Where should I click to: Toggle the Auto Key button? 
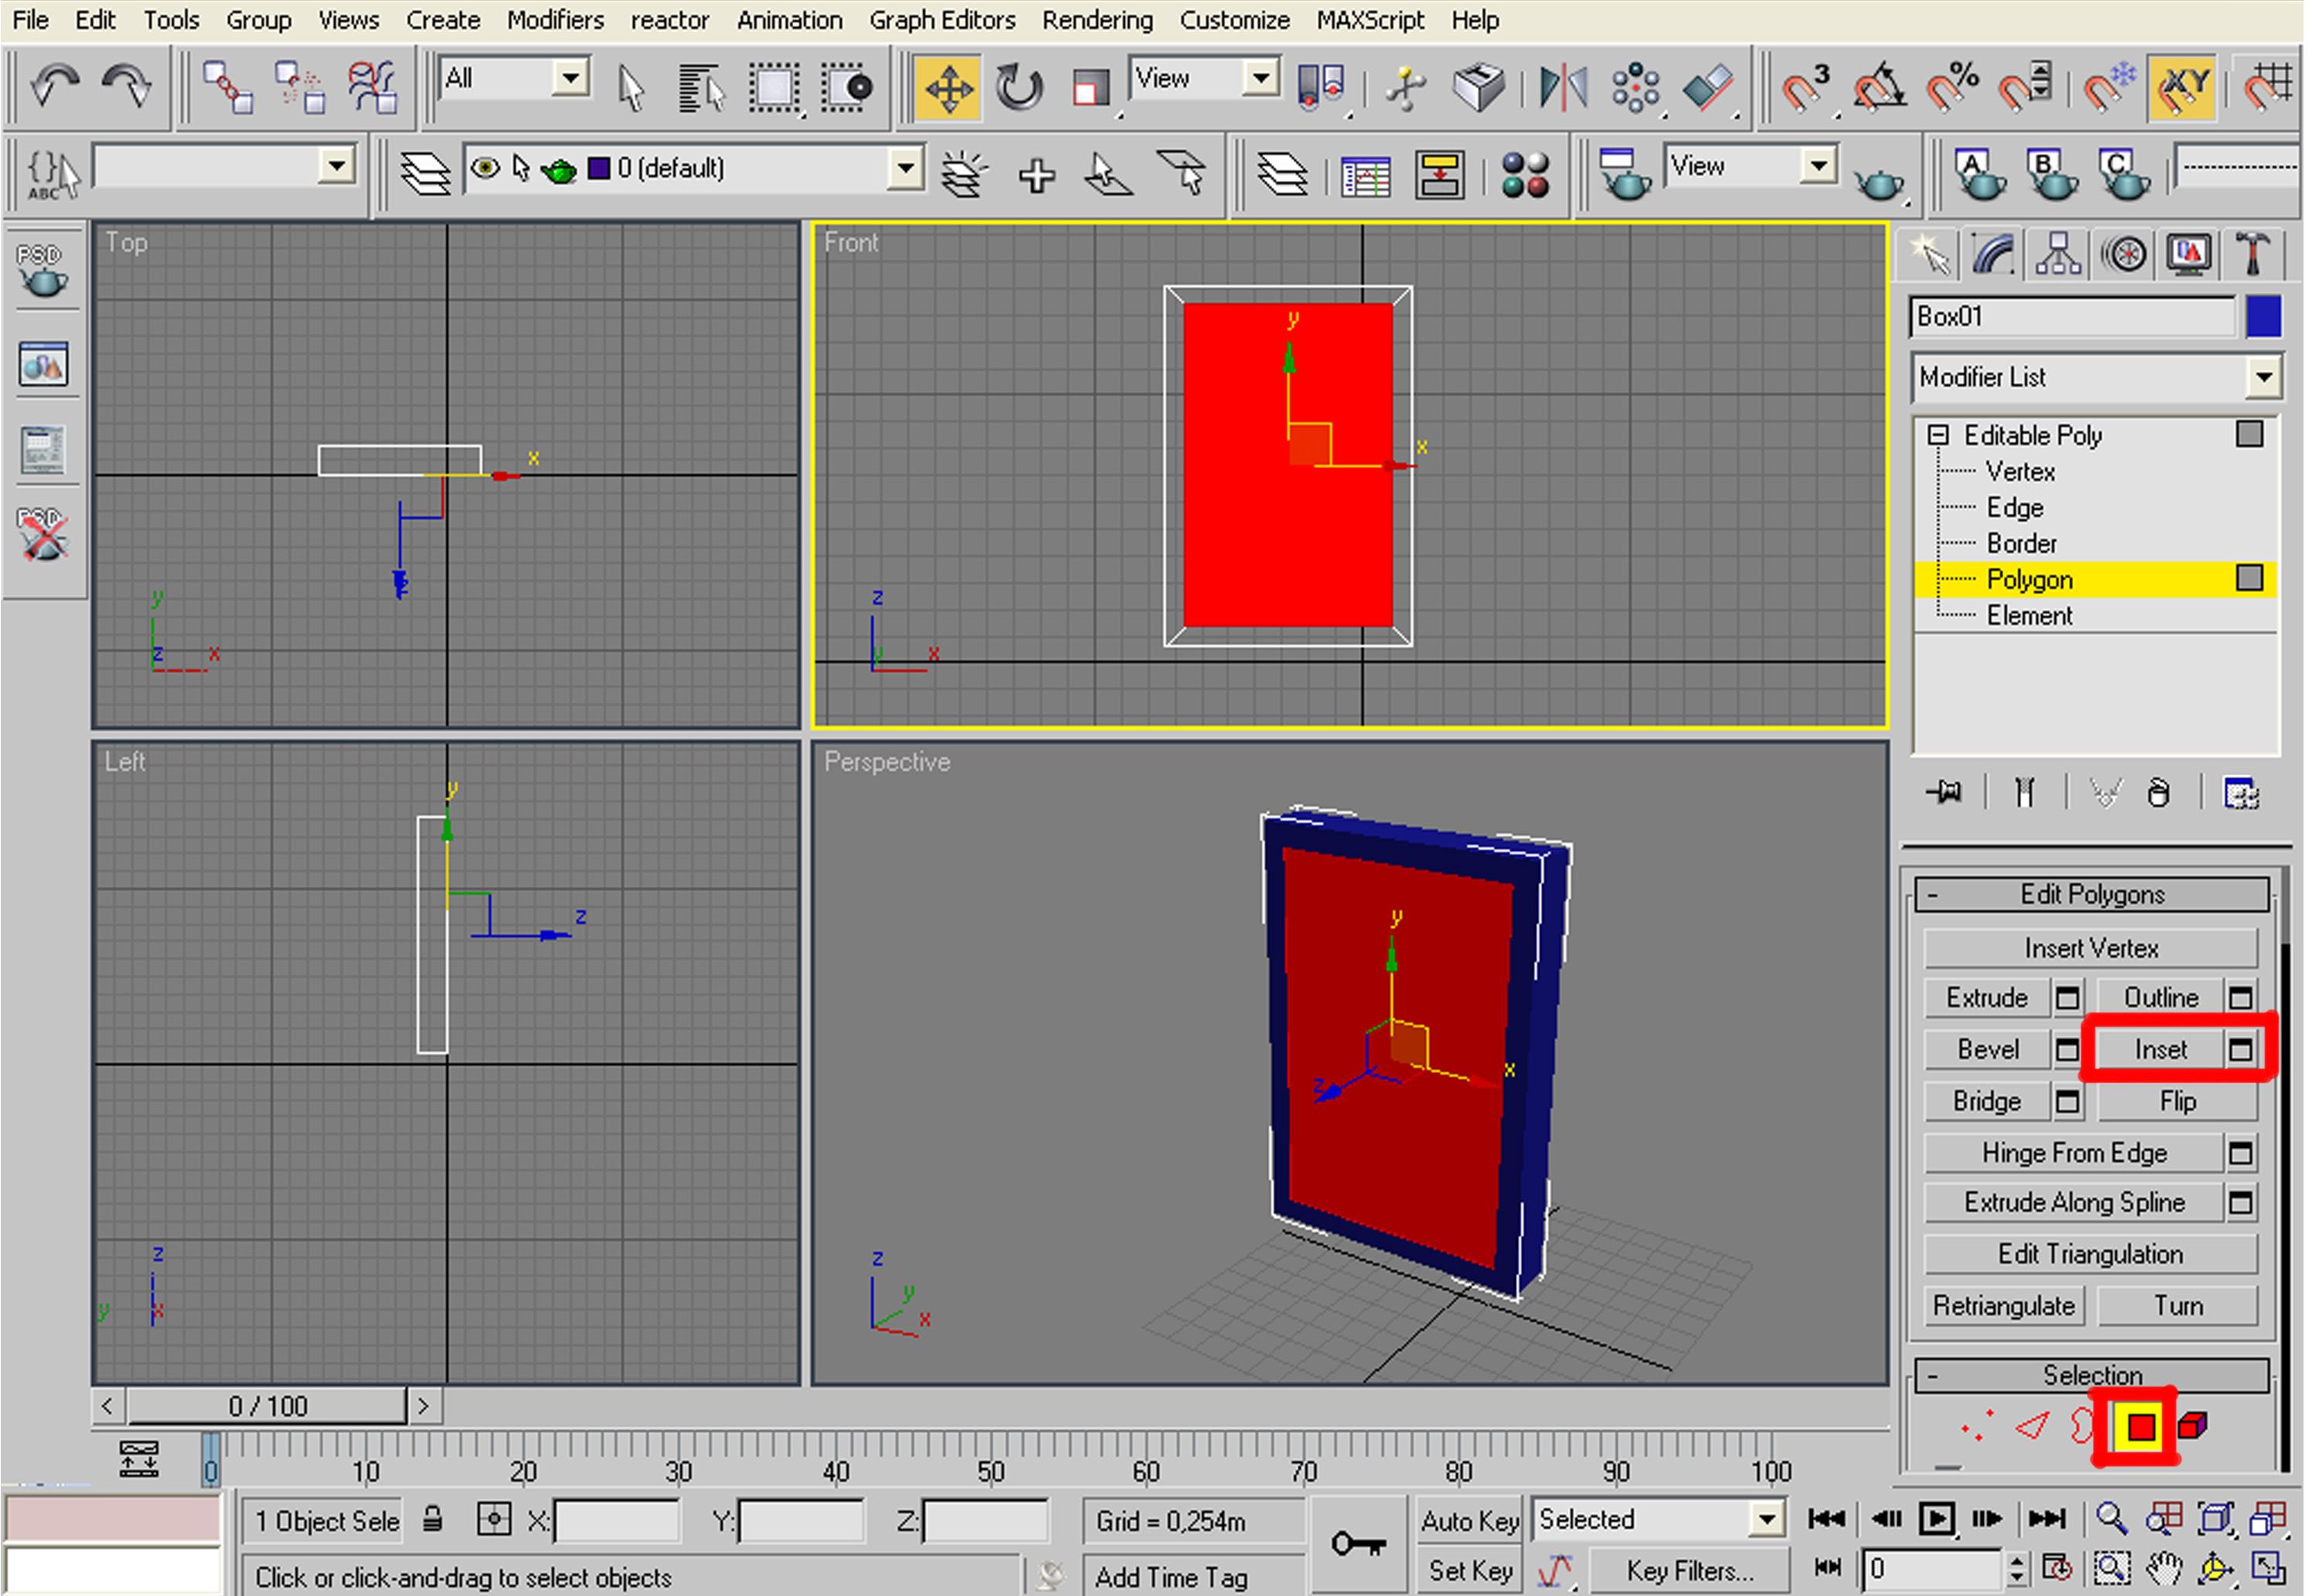click(1469, 1521)
